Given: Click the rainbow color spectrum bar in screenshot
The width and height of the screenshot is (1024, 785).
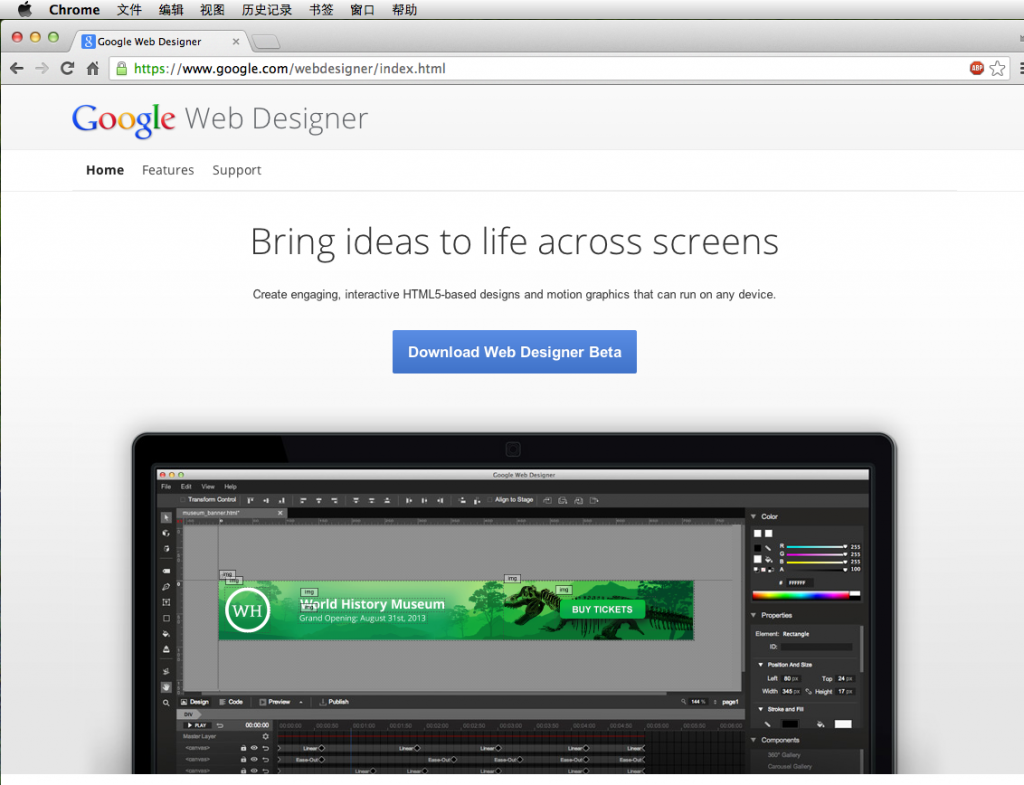Looking at the screenshot, I should [806, 595].
